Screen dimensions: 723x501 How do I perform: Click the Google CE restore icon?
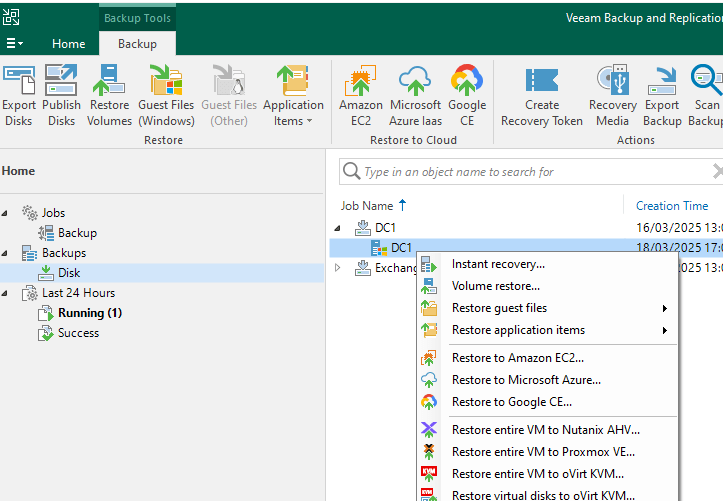[x=467, y=96]
